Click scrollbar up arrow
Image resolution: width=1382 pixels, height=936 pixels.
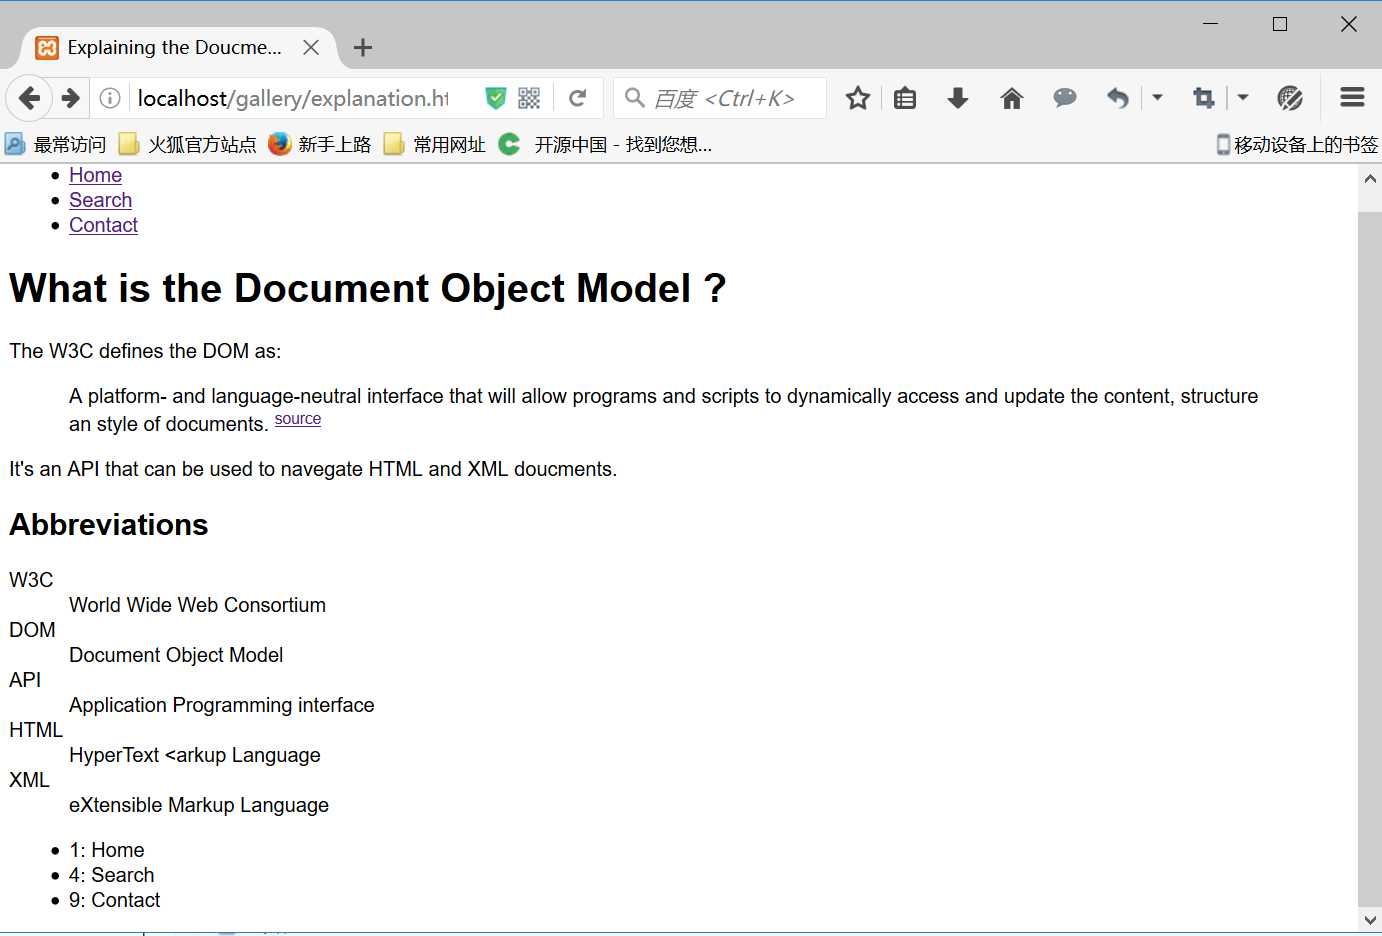coord(1370,178)
